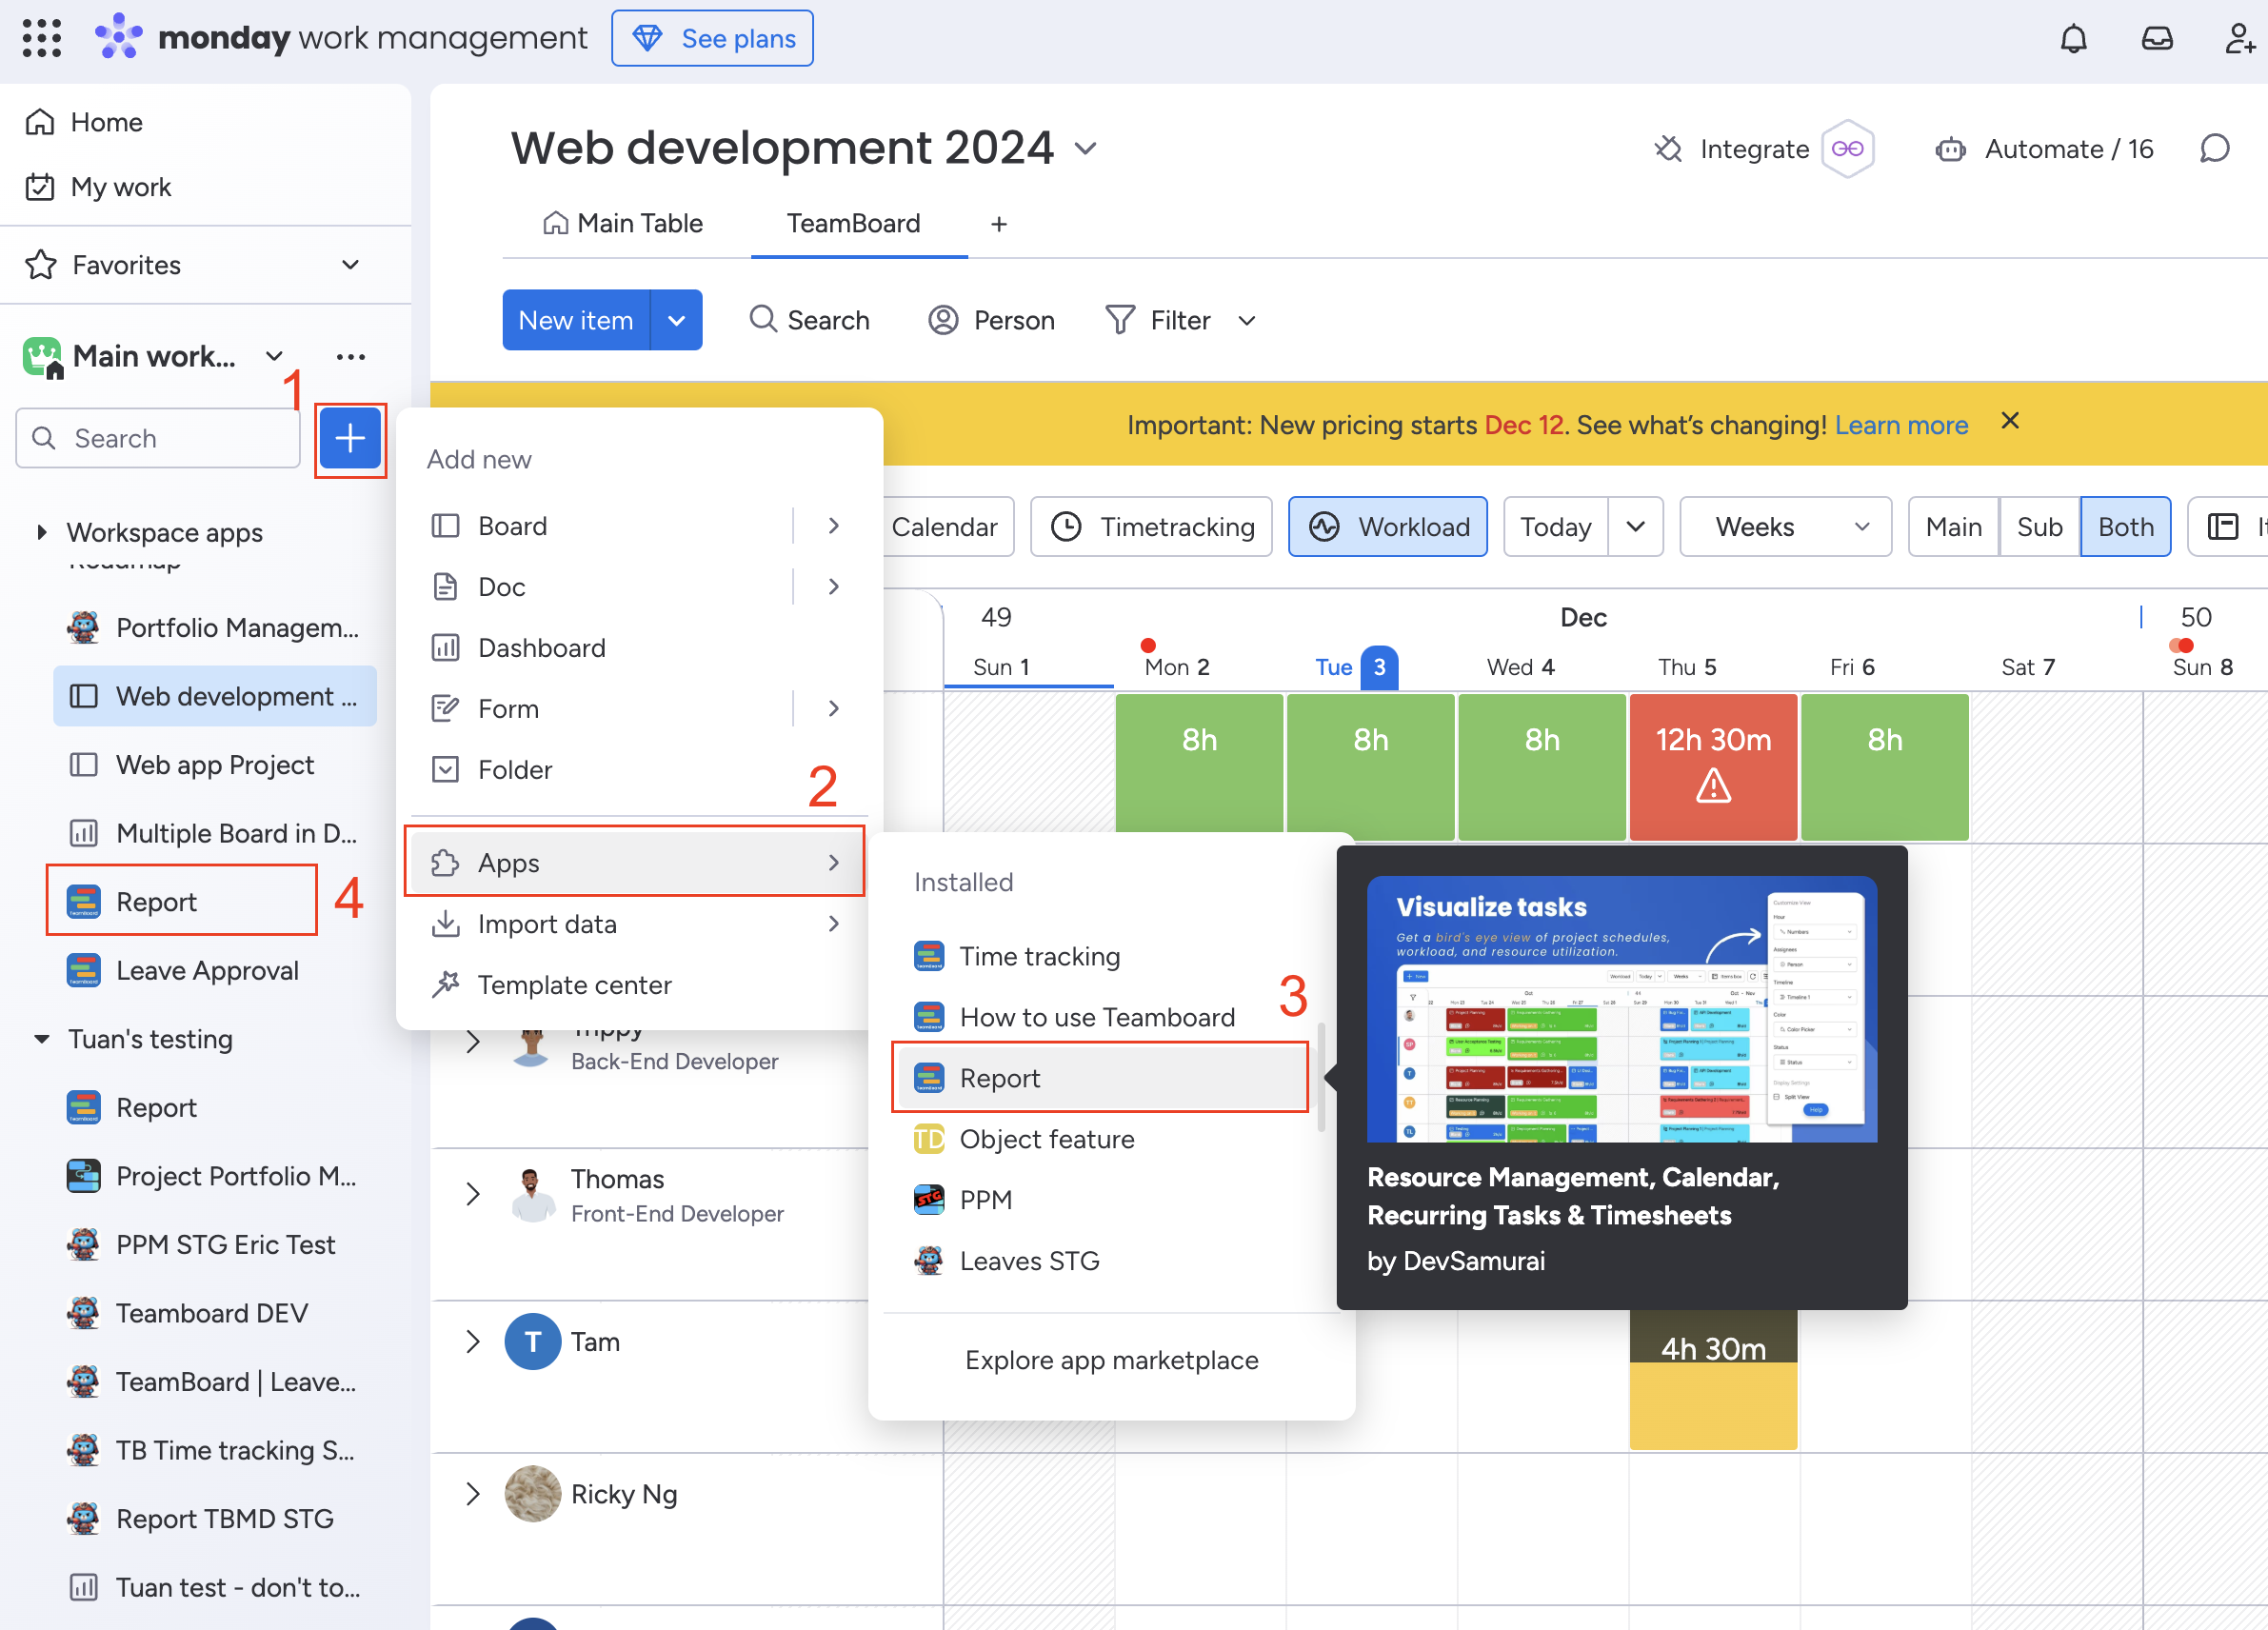Click the monday apps grid icon top-left

41,38
